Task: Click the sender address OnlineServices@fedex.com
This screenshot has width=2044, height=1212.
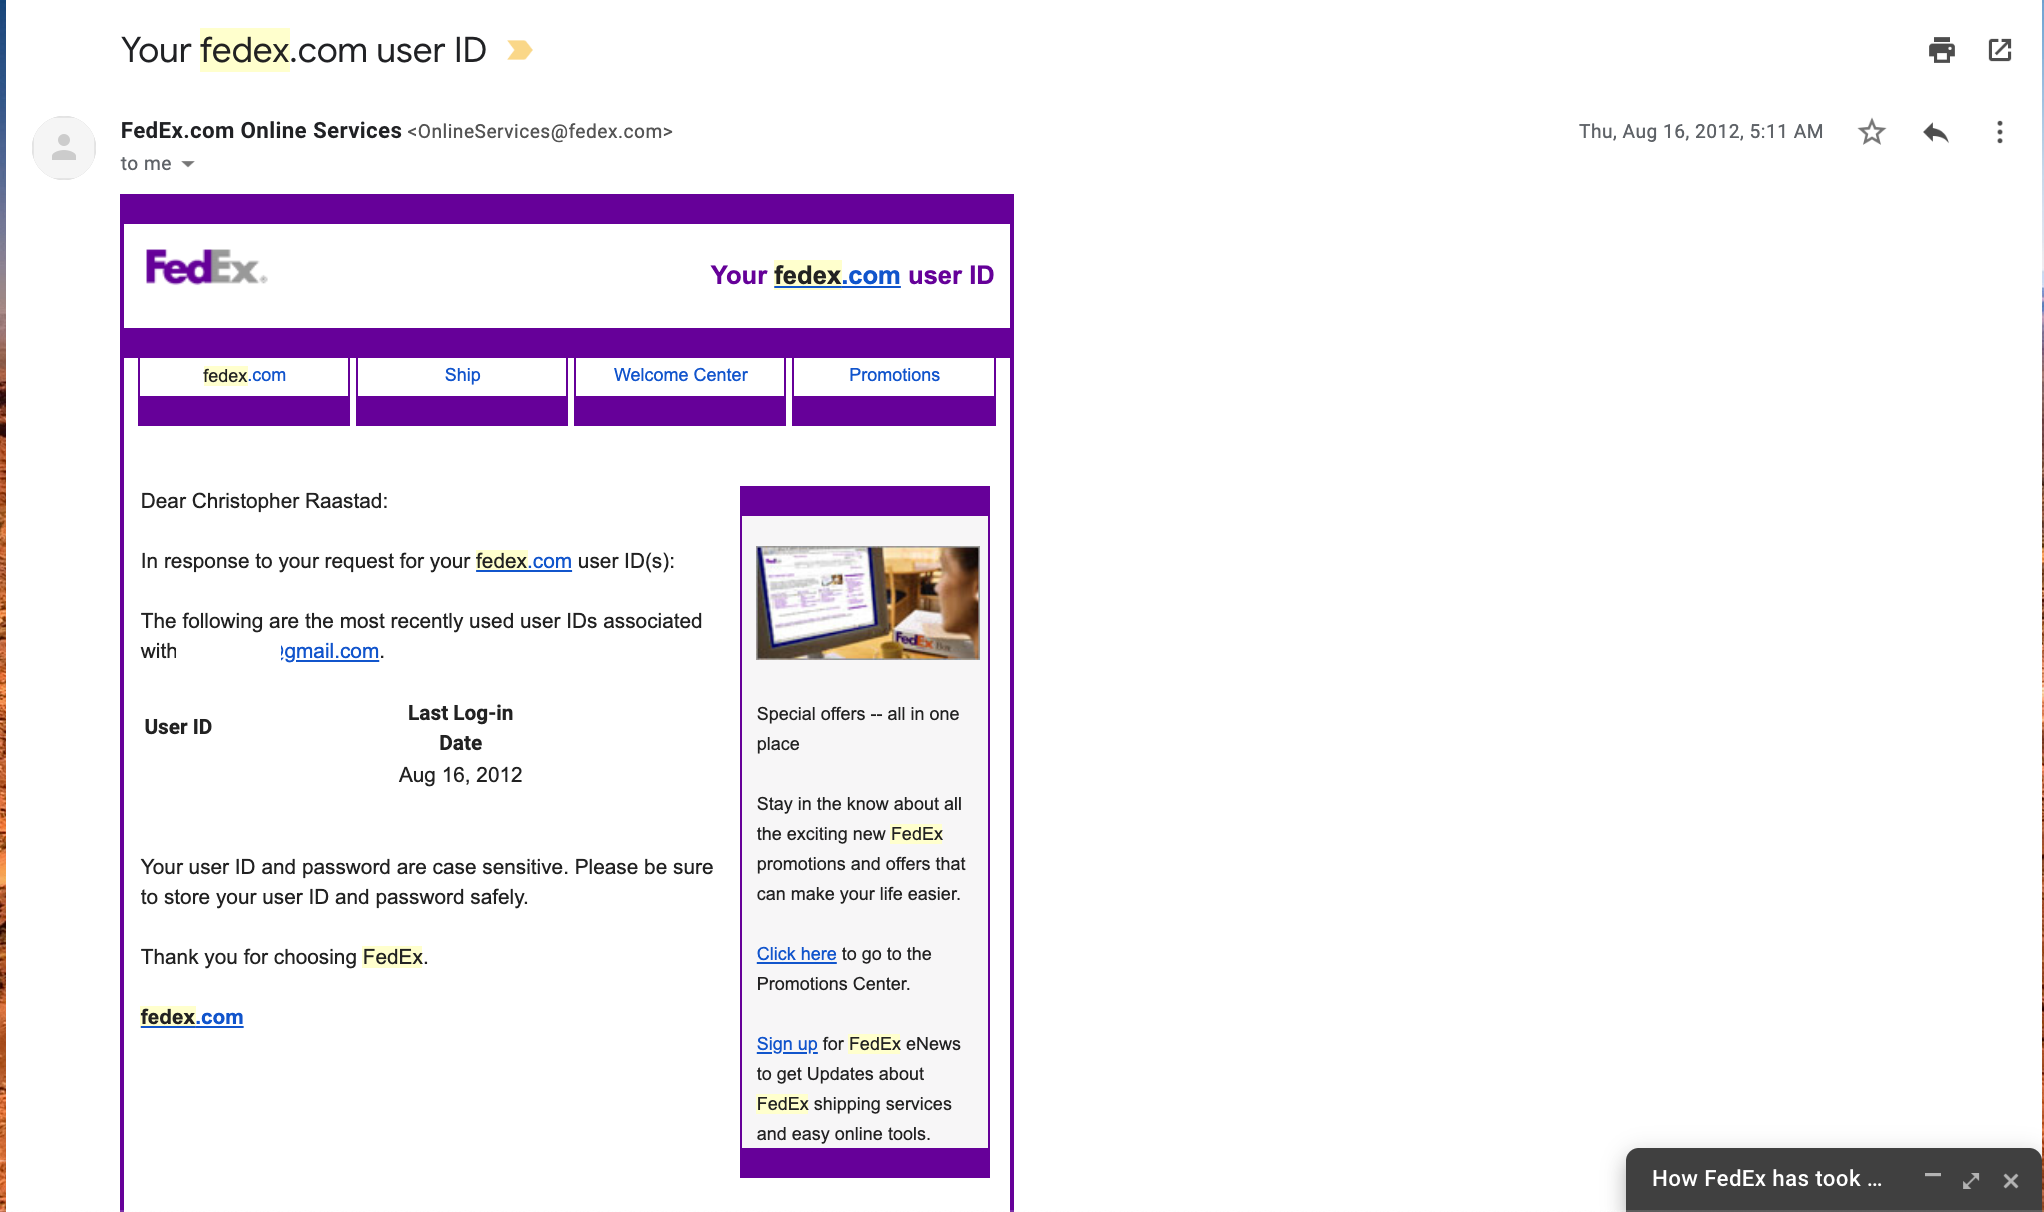Action: coord(540,131)
